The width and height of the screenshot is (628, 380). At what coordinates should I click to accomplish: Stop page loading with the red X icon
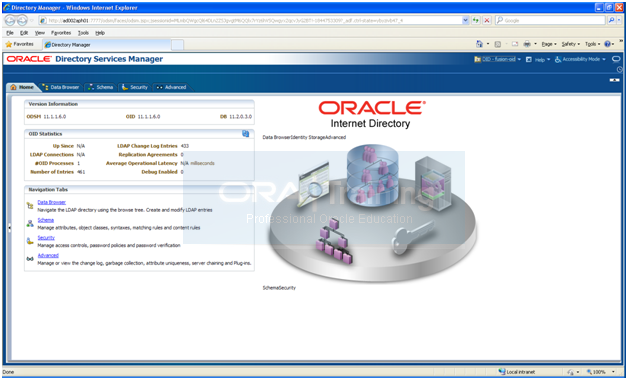487,20
